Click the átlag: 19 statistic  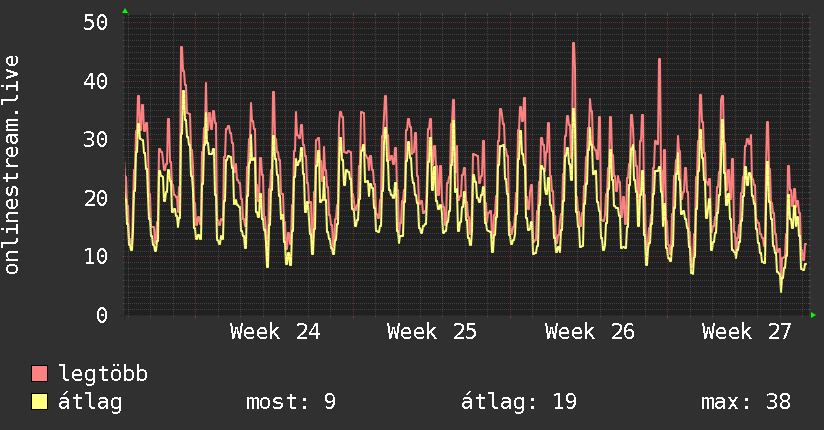point(519,402)
